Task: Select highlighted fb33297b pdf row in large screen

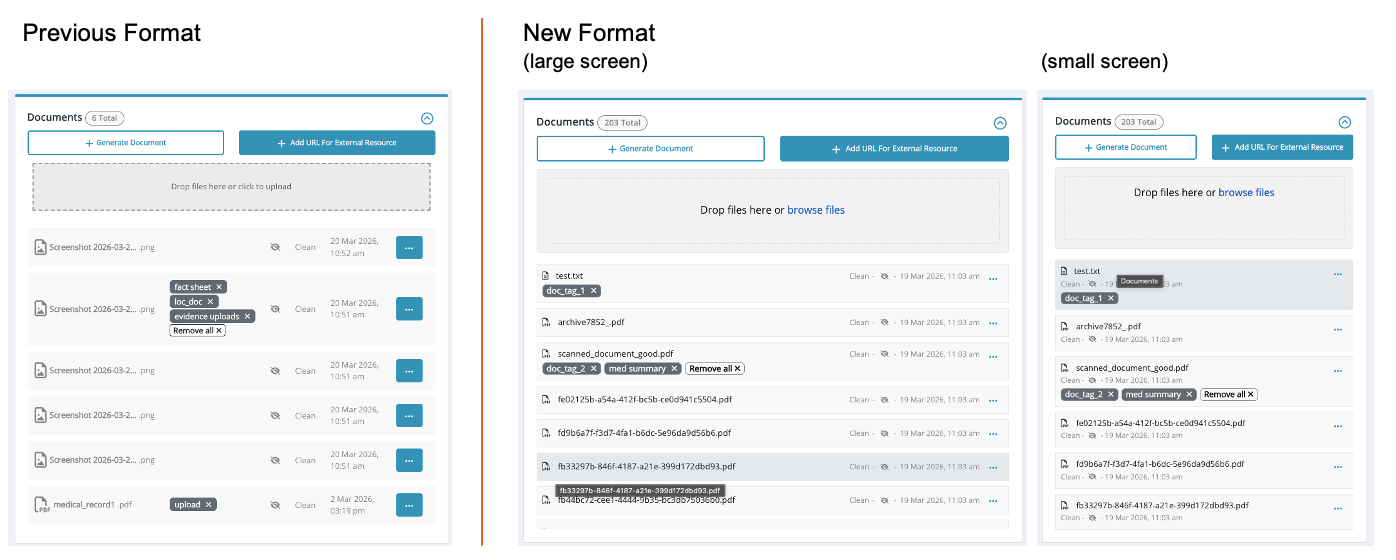Action: tap(773, 467)
